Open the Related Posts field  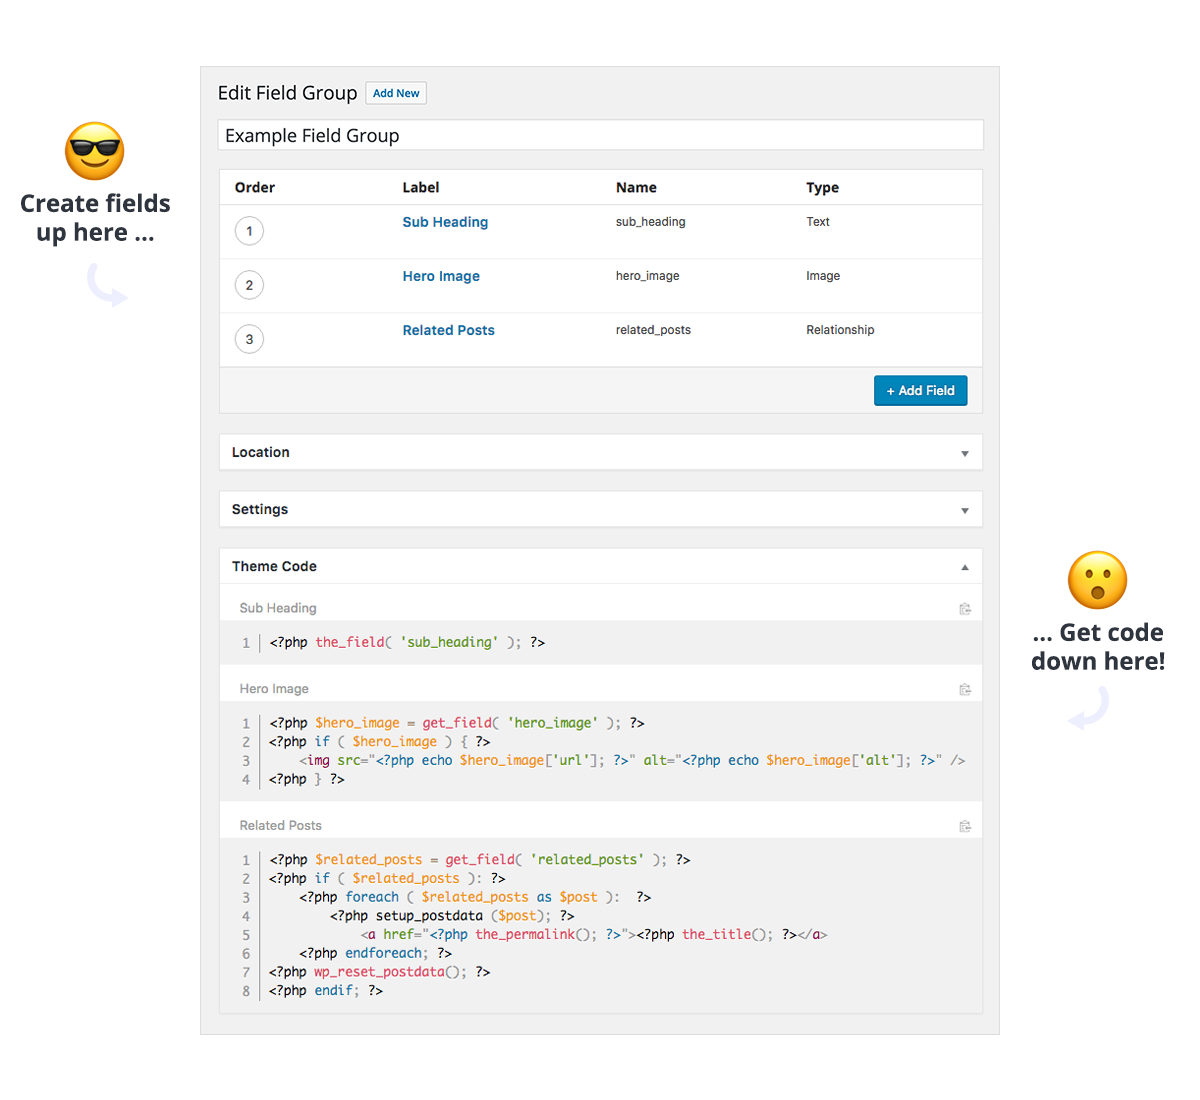(449, 330)
